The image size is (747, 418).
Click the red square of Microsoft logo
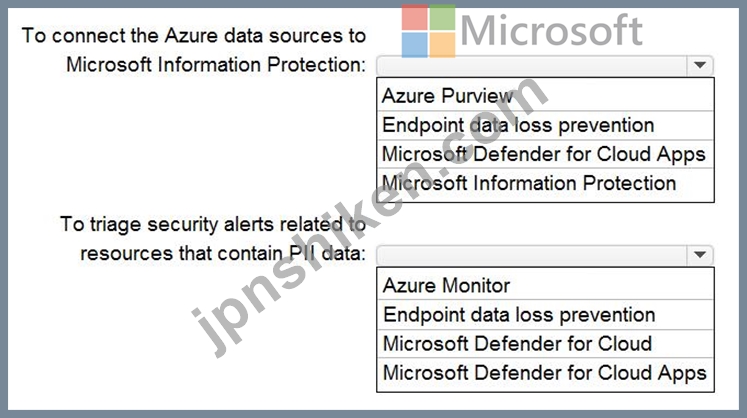click(x=414, y=17)
